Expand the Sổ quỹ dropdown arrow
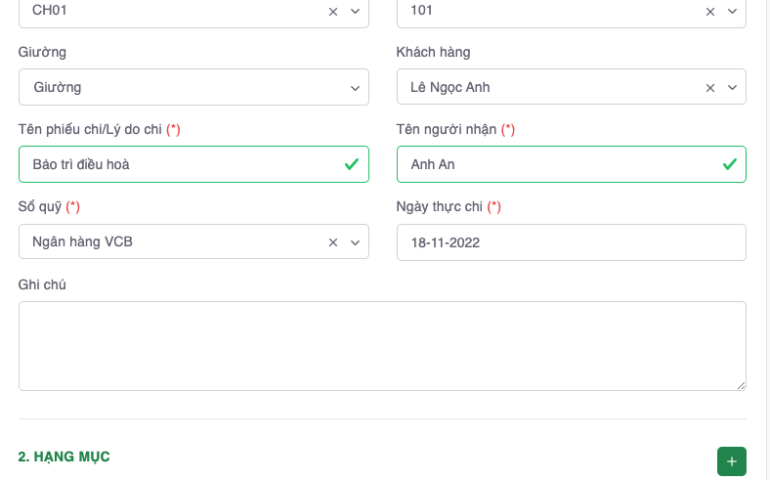Screen dimensions: 770x480 click(x=355, y=242)
